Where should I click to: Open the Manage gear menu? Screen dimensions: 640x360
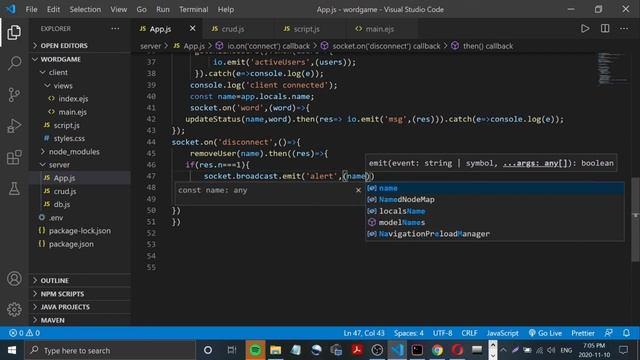pos(14,309)
